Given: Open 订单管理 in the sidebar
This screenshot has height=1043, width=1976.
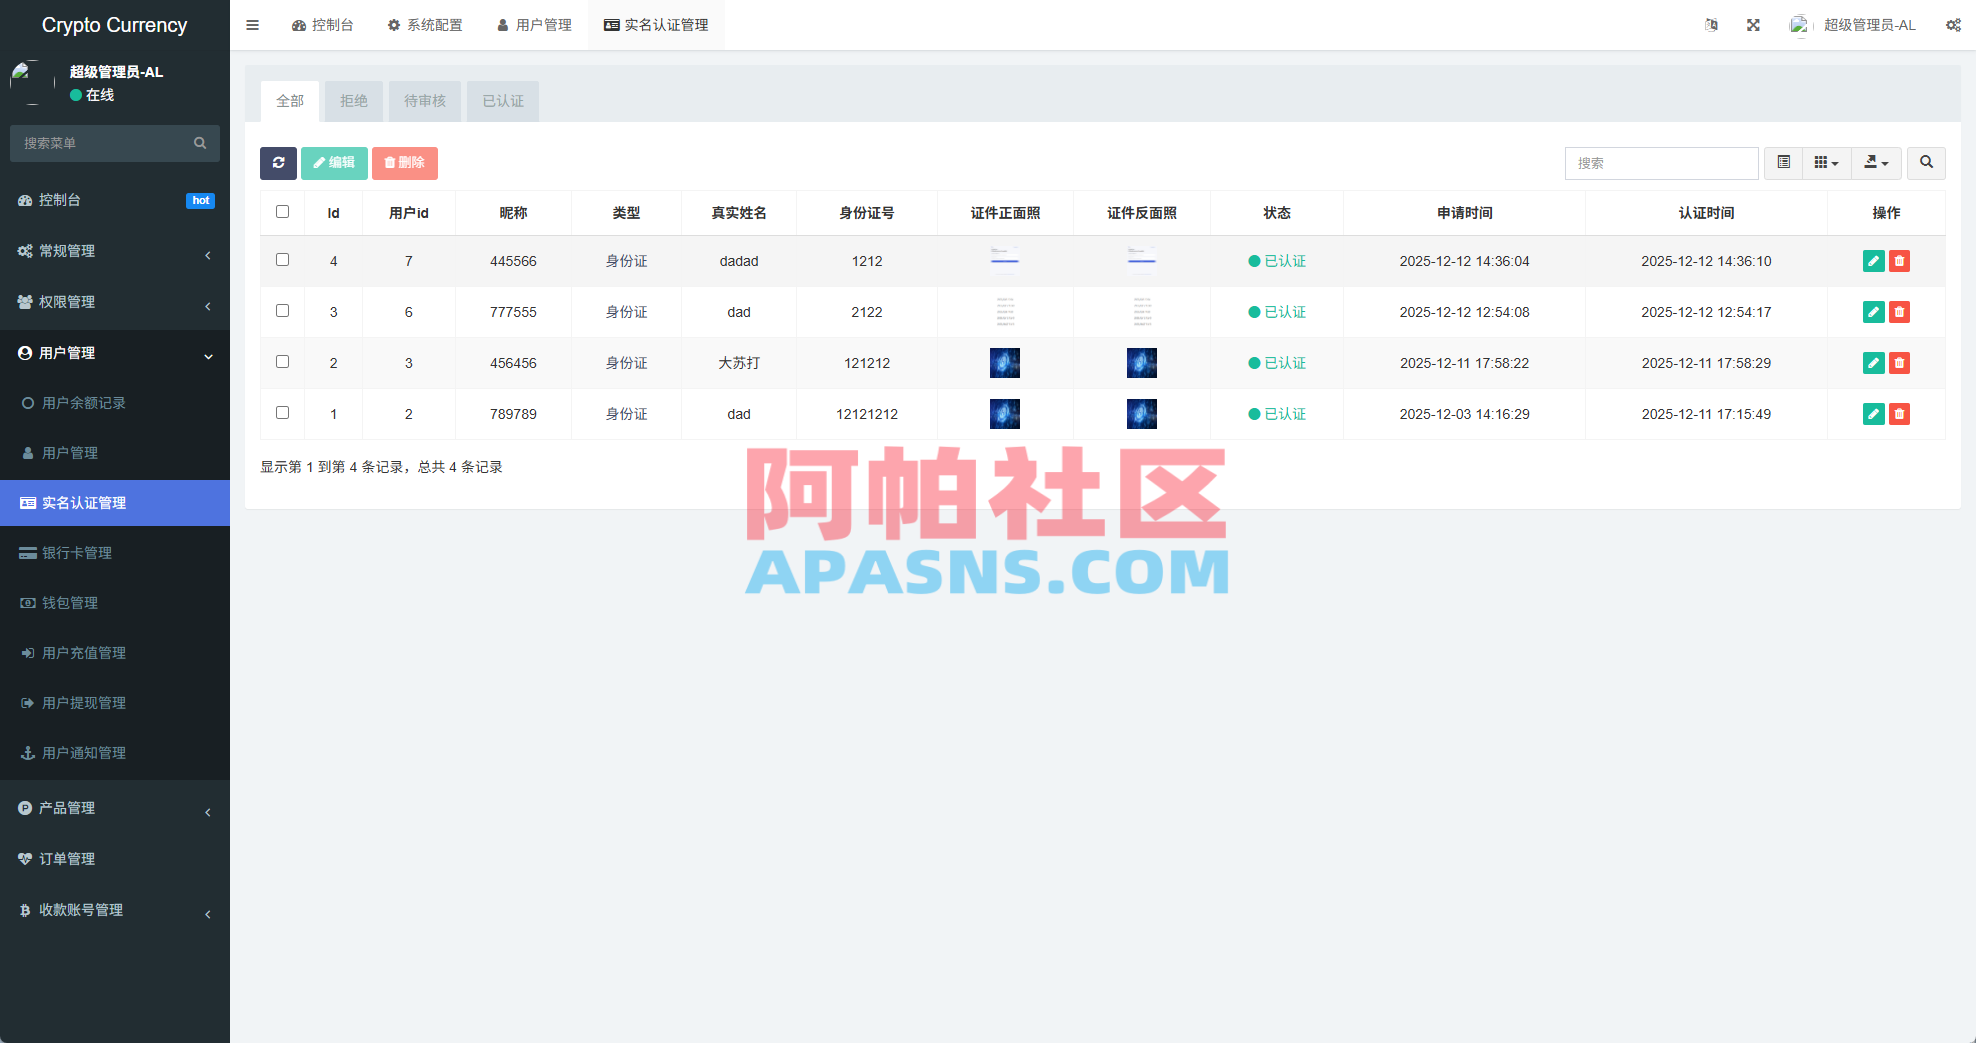Looking at the screenshot, I should 115,859.
